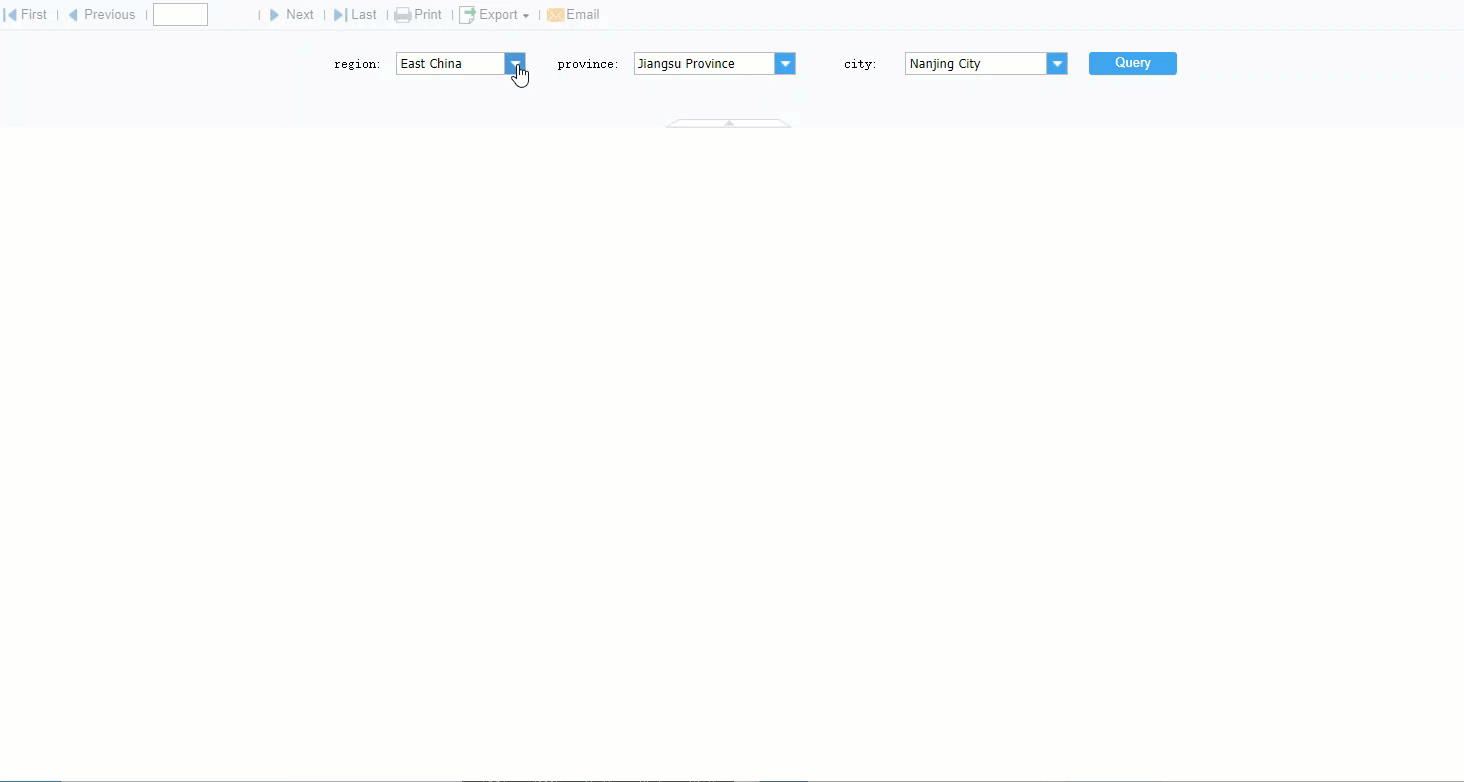1464x782 pixels.
Task: Collapse the parameter panel with the triangle control
Action: 729,122
